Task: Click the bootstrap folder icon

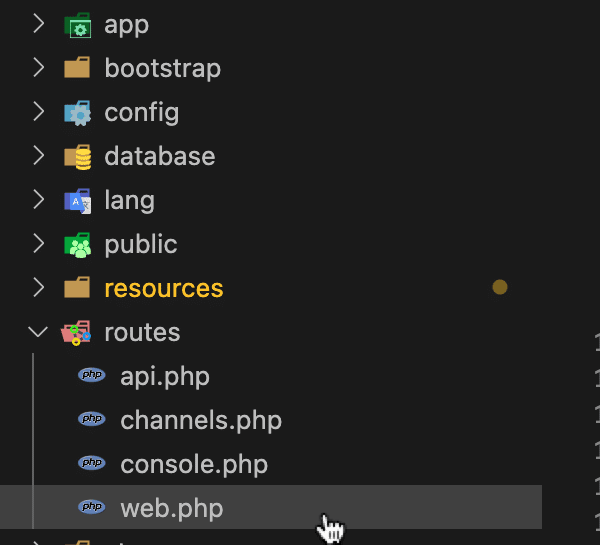Action: point(77,69)
